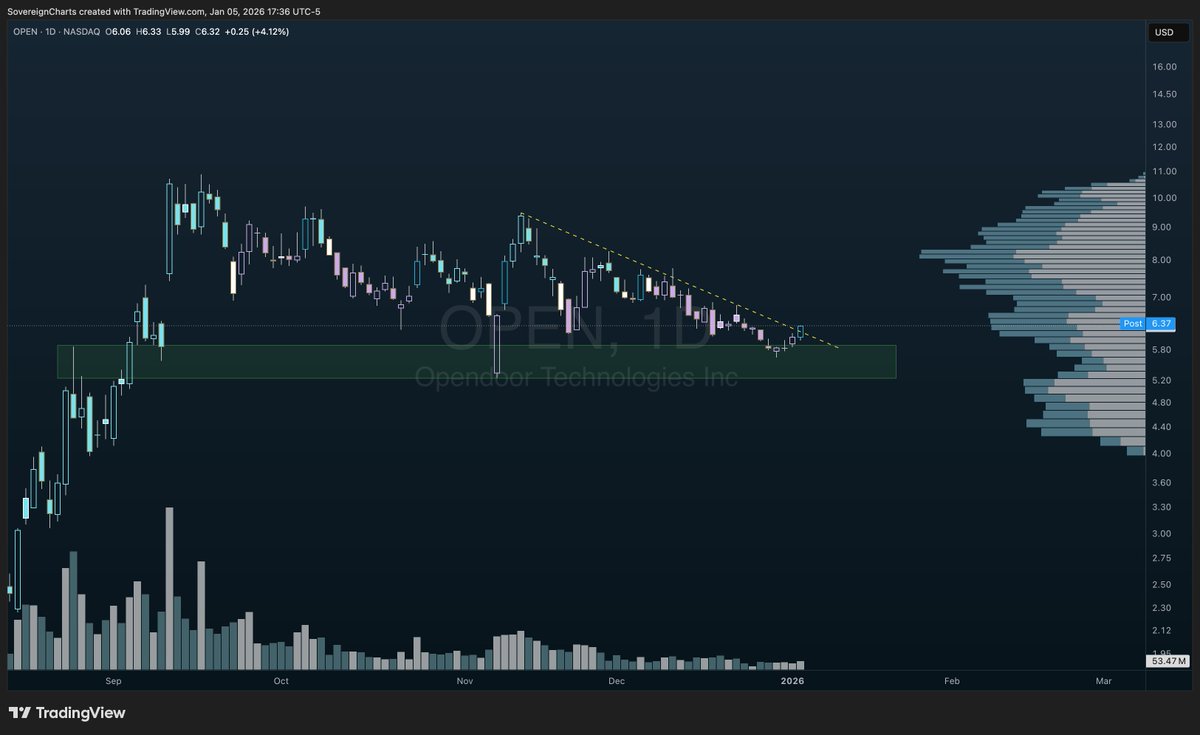This screenshot has height=735, width=1200.
Task: Click the 4.00 price scale label
Action: pyautogui.click(x=1163, y=454)
